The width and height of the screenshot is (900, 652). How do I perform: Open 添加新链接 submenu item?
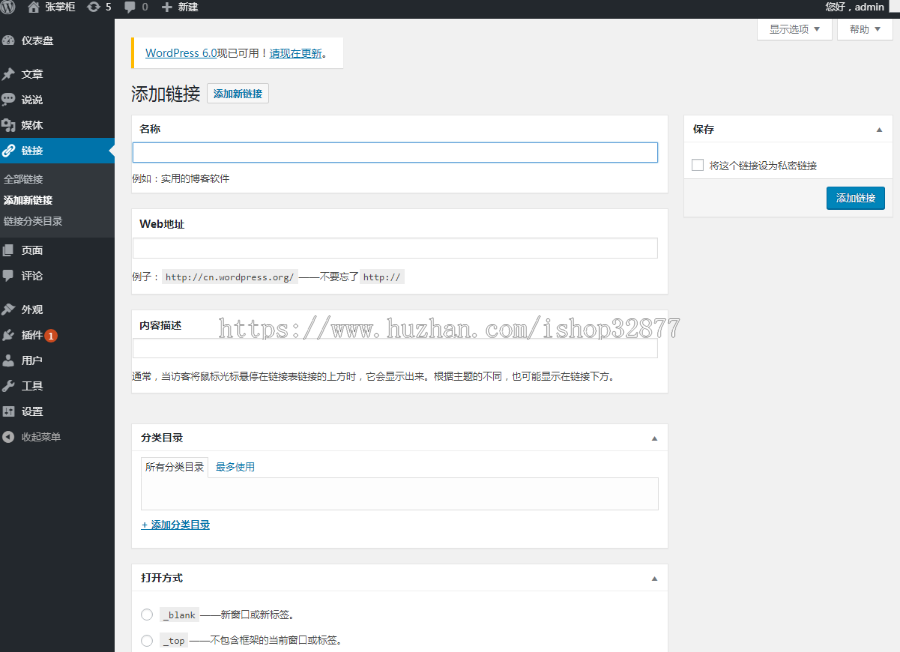click(28, 200)
